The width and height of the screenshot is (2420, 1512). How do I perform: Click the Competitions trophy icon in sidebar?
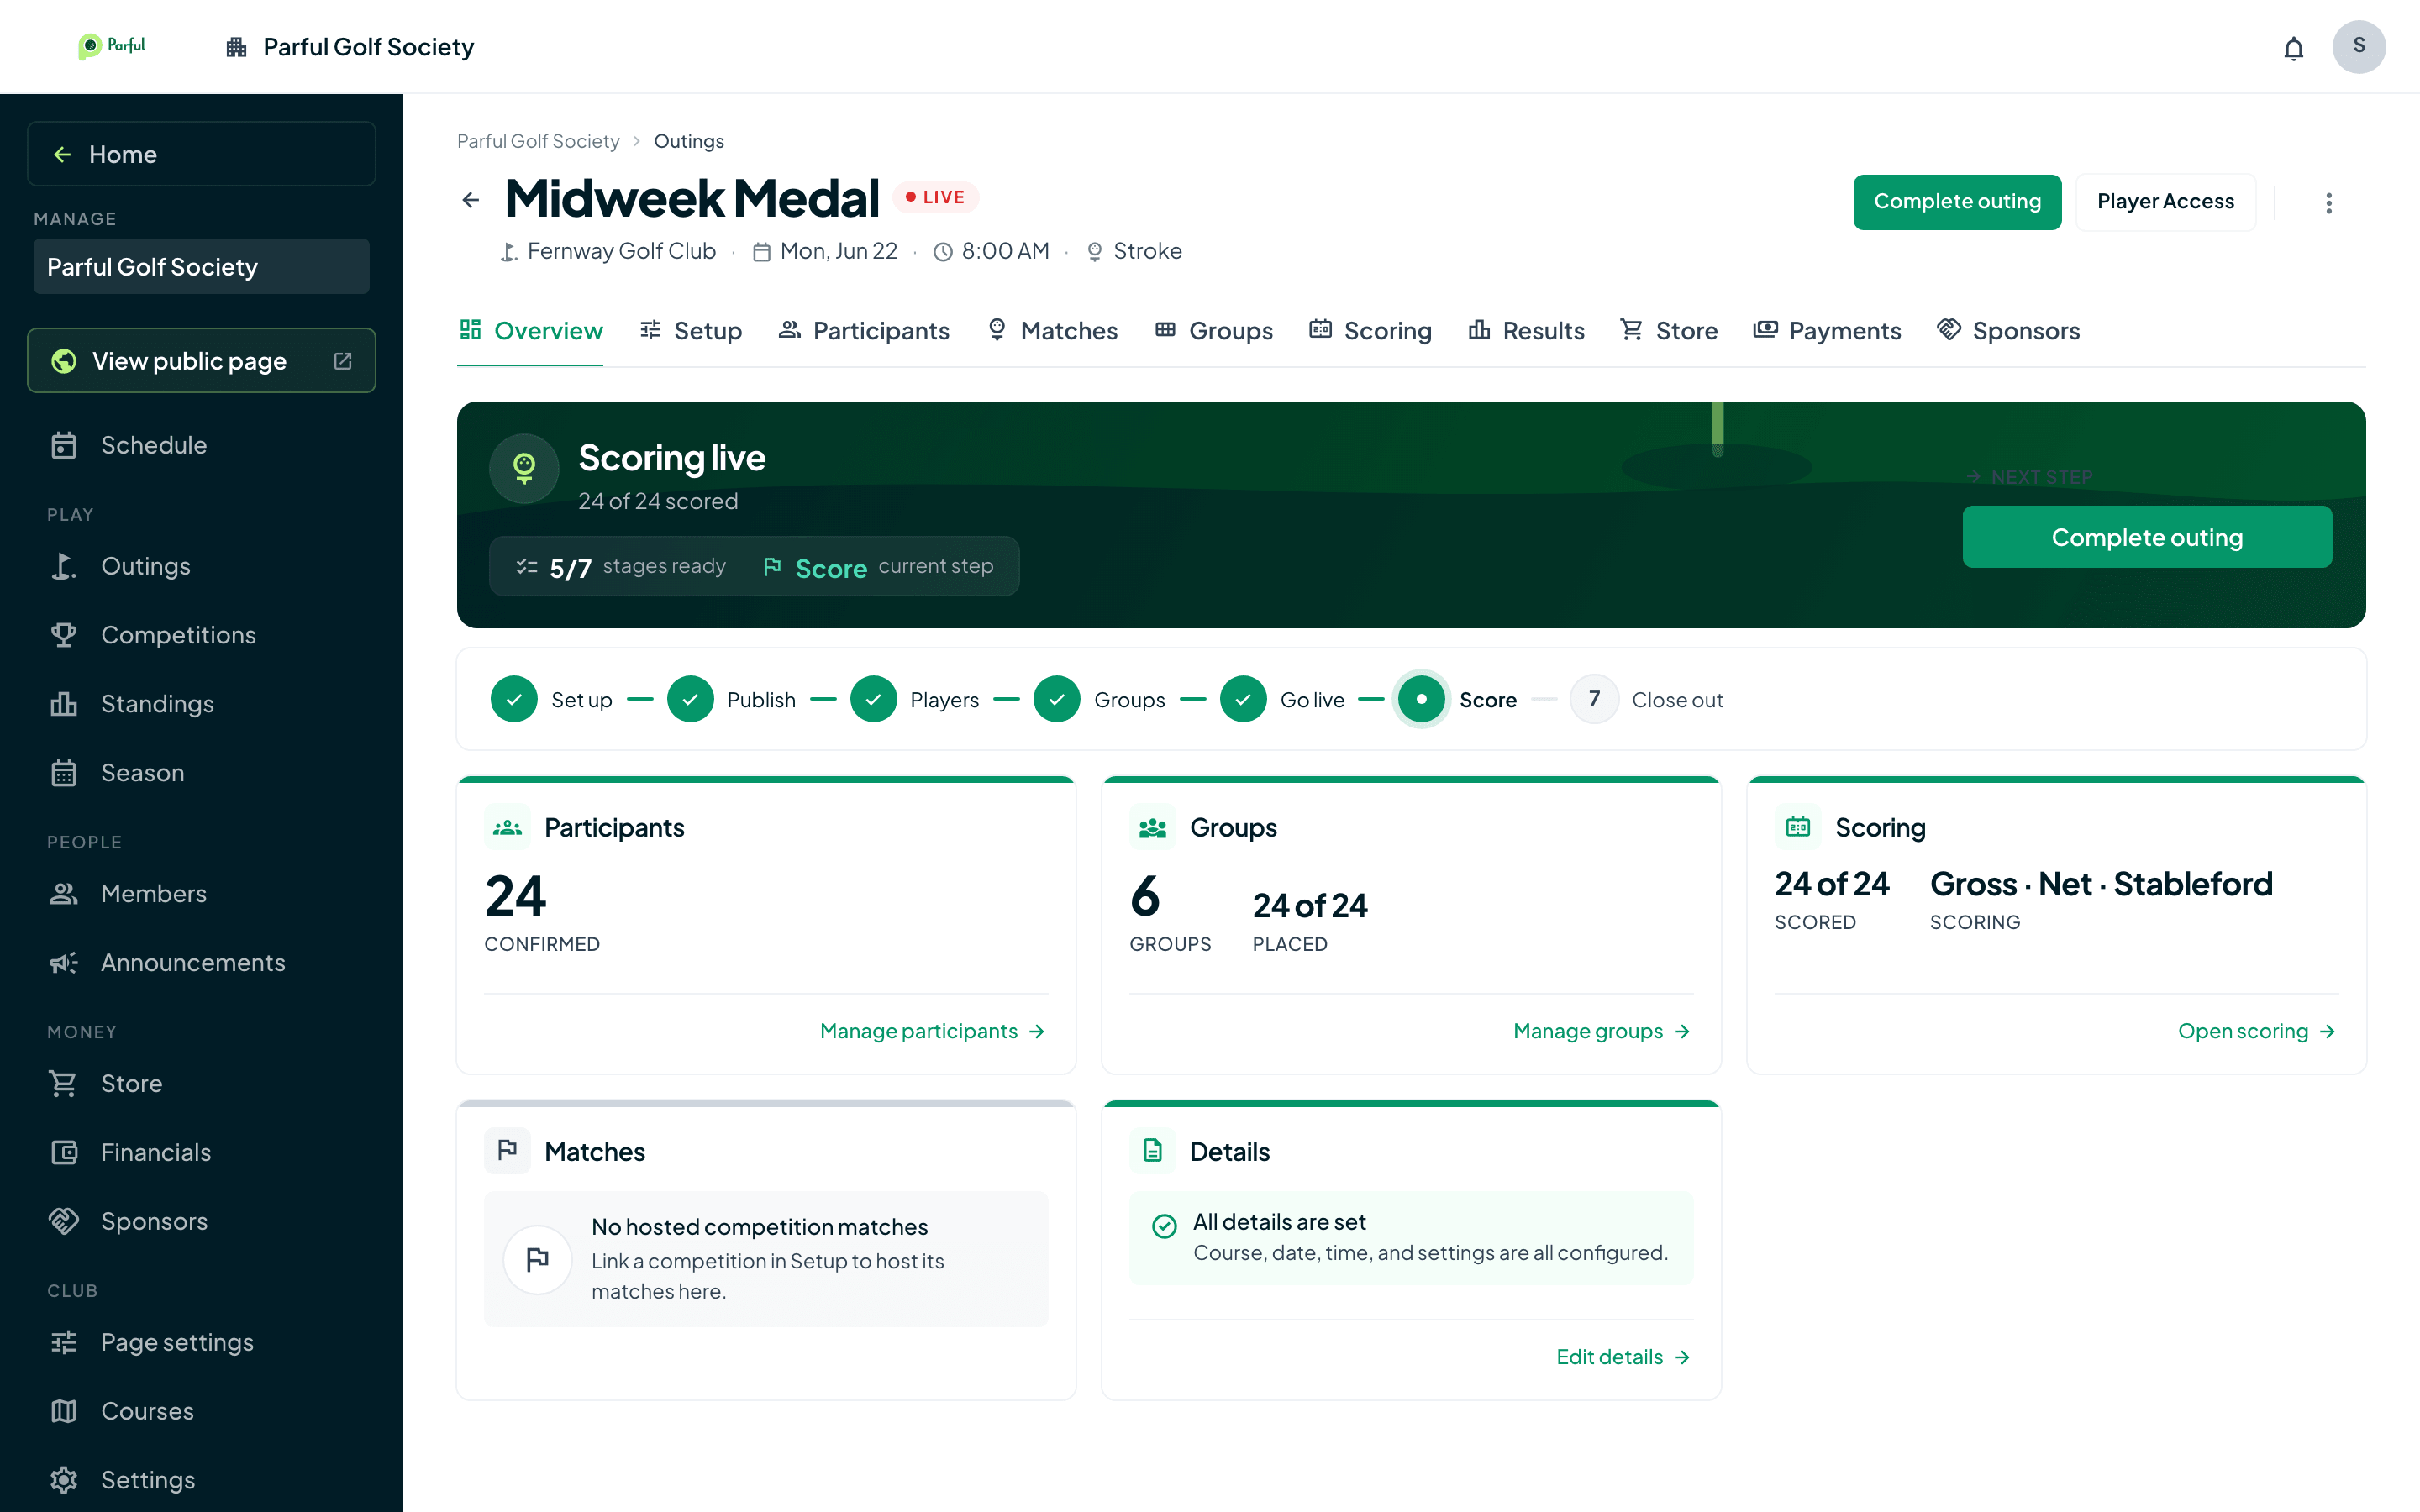[x=64, y=635]
